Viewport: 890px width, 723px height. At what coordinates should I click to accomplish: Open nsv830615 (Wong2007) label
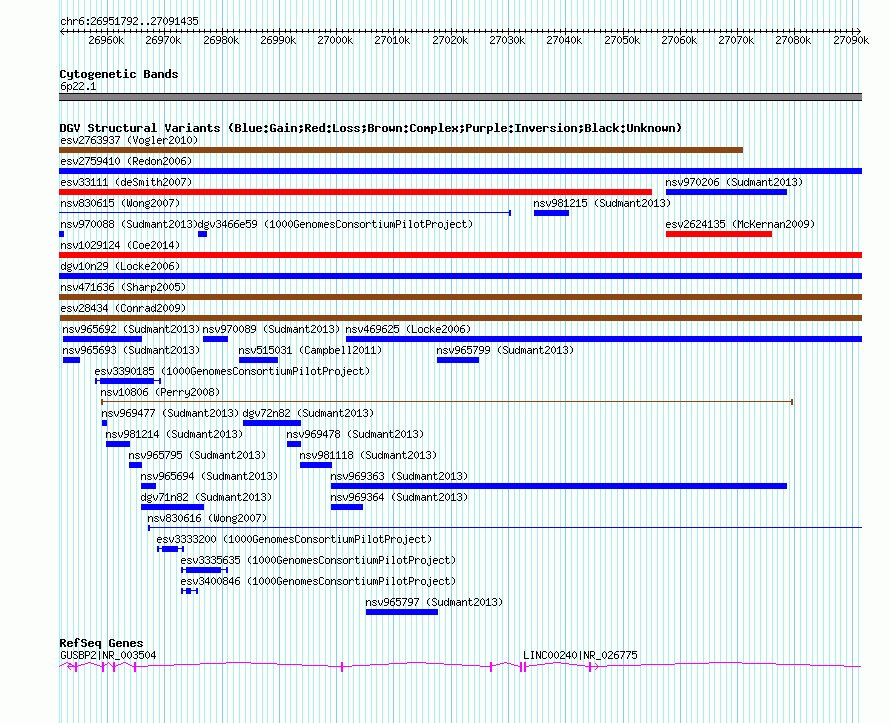pyautogui.click(x=120, y=203)
